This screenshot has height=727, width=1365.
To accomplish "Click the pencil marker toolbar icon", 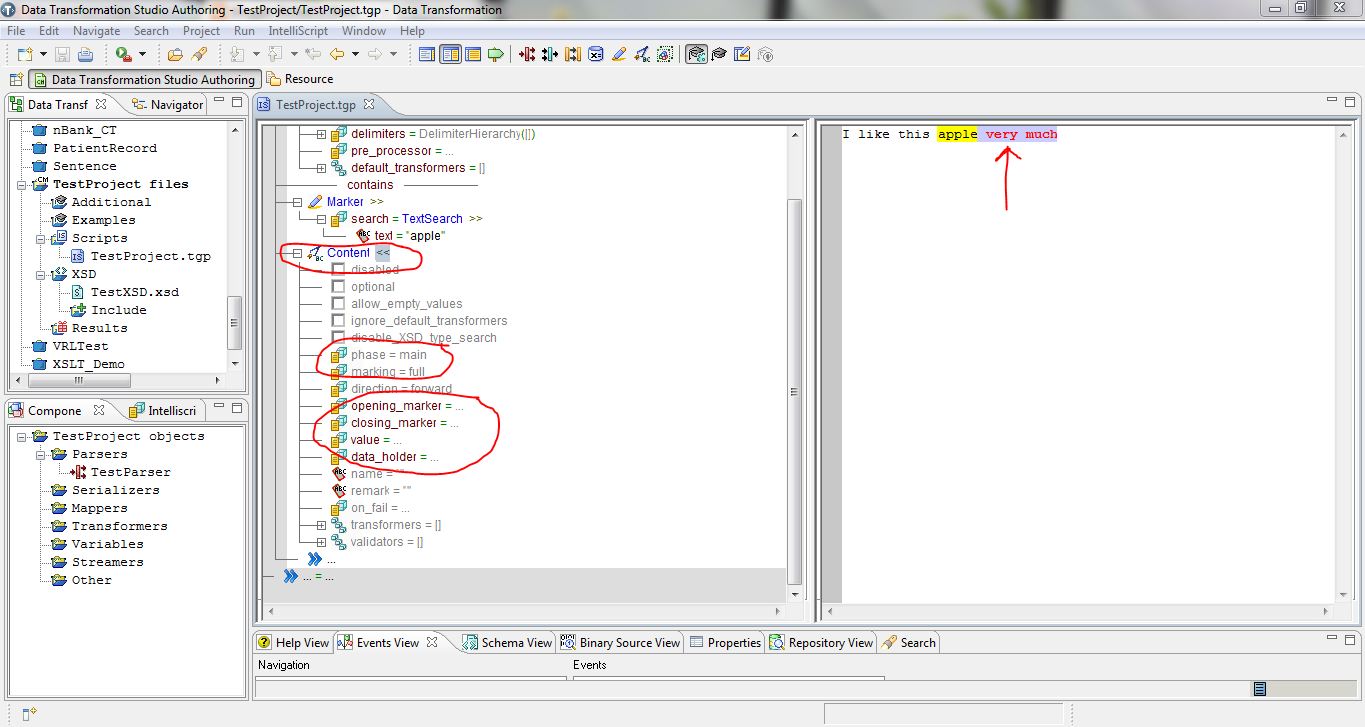I will tap(619, 54).
